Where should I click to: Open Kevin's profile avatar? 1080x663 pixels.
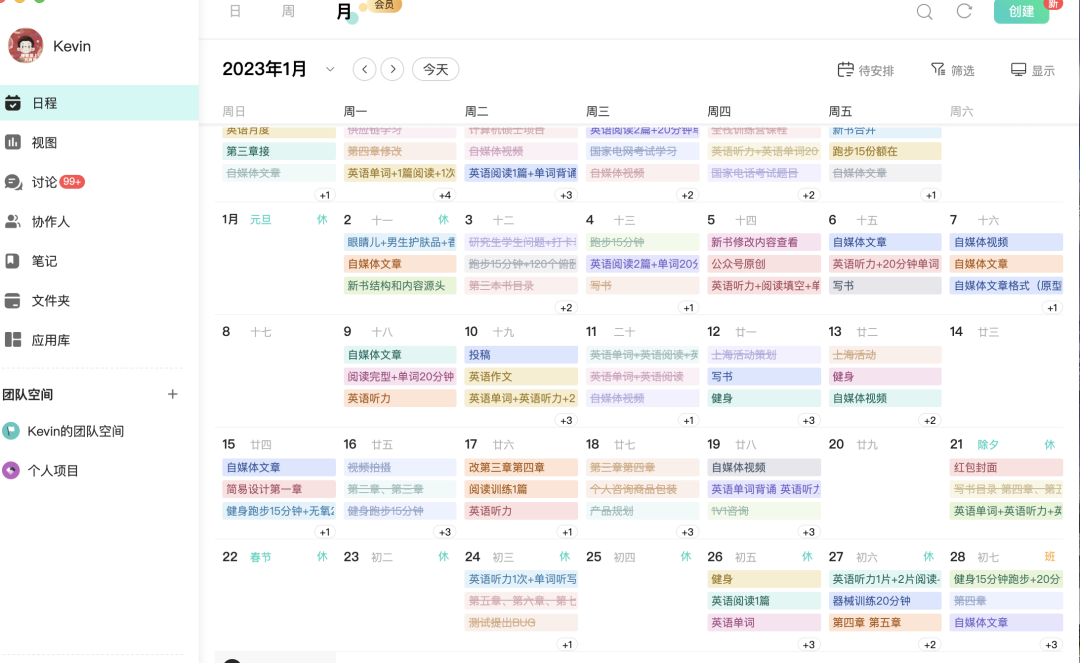pos(25,45)
